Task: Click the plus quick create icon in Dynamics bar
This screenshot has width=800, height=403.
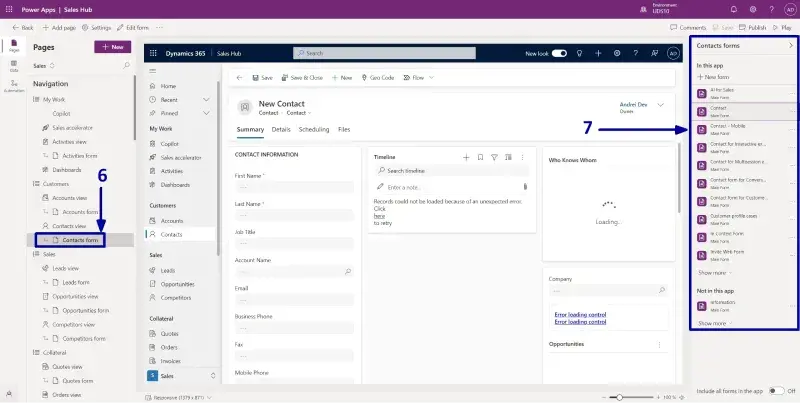Action: [x=598, y=53]
